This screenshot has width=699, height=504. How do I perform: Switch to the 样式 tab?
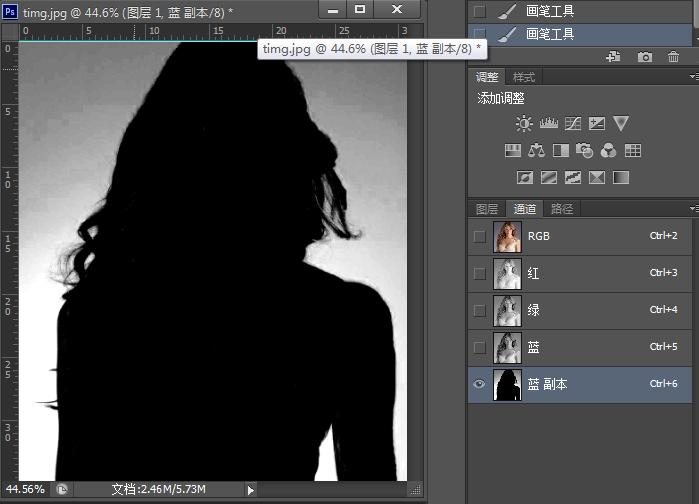coord(524,77)
